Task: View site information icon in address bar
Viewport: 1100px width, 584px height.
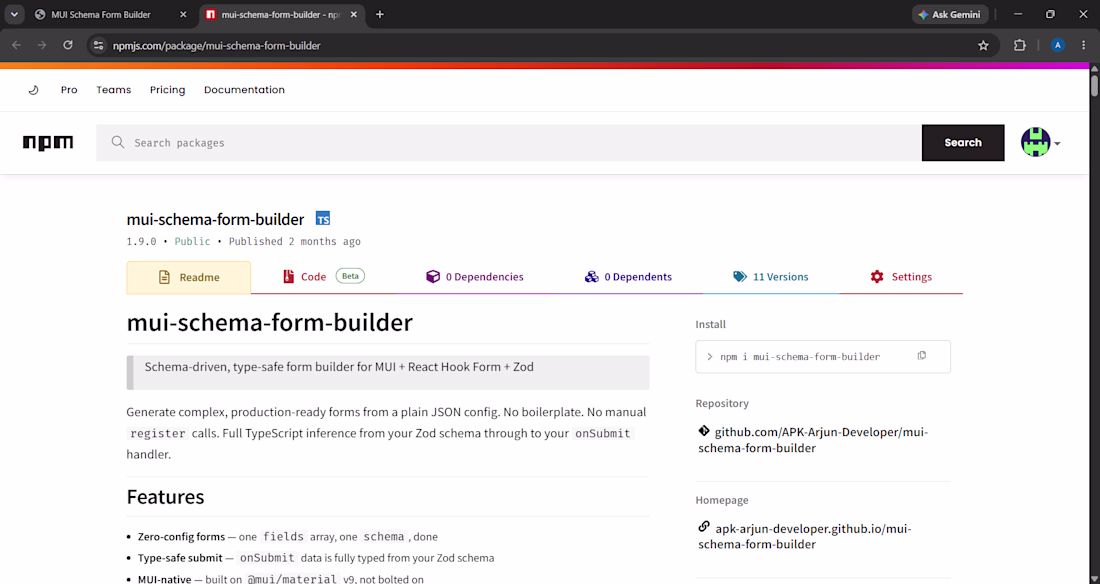Action: click(99, 46)
